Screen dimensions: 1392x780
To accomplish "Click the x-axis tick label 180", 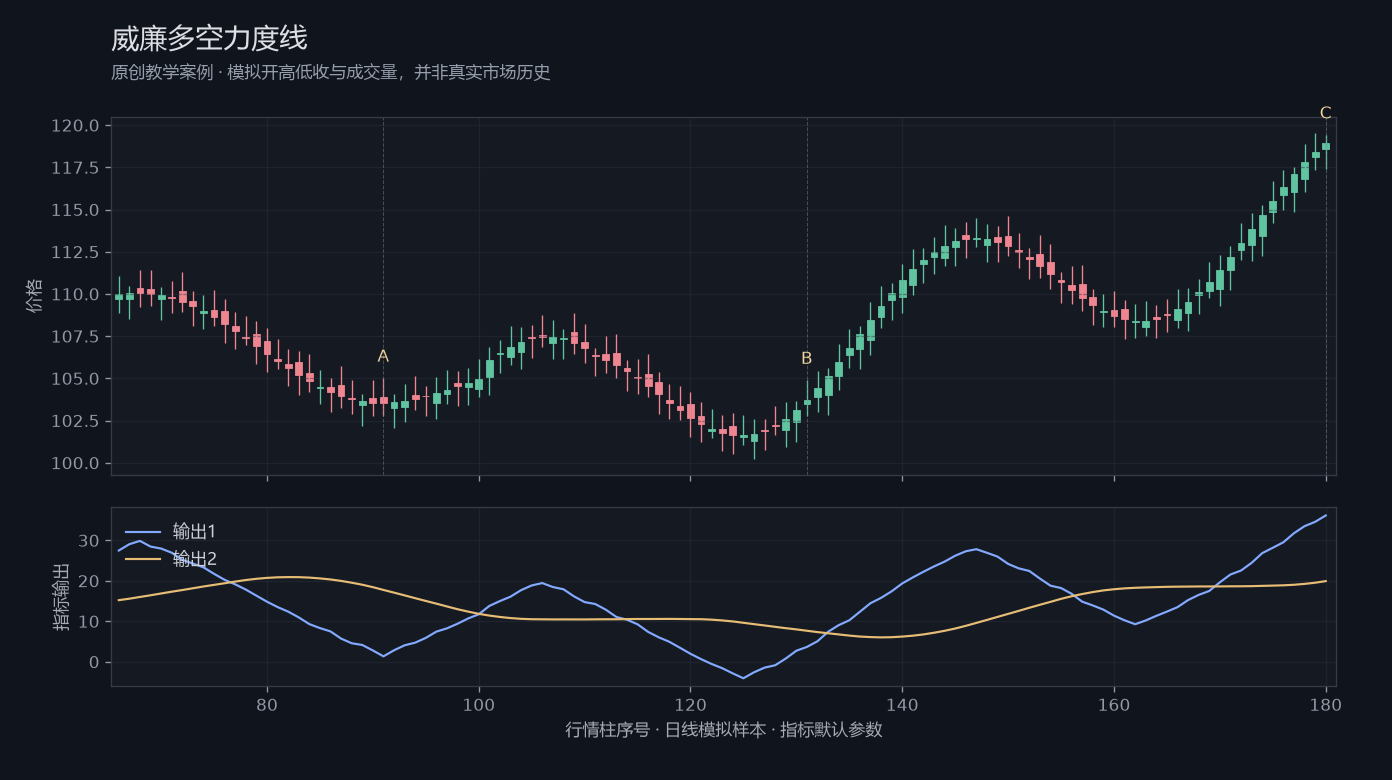I will [1326, 705].
